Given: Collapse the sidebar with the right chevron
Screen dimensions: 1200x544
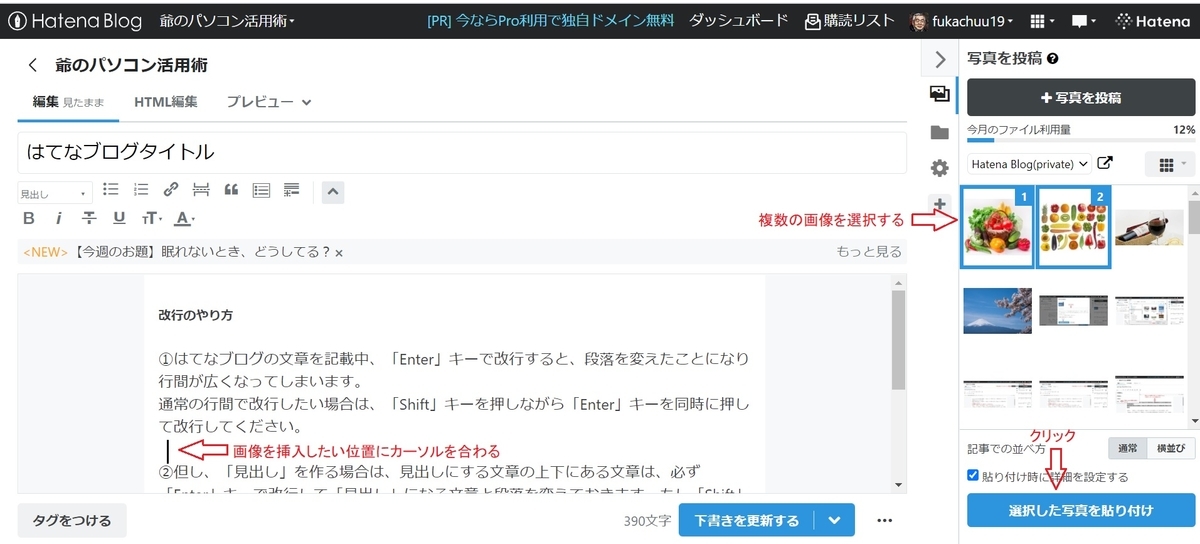Looking at the screenshot, I should click(939, 59).
